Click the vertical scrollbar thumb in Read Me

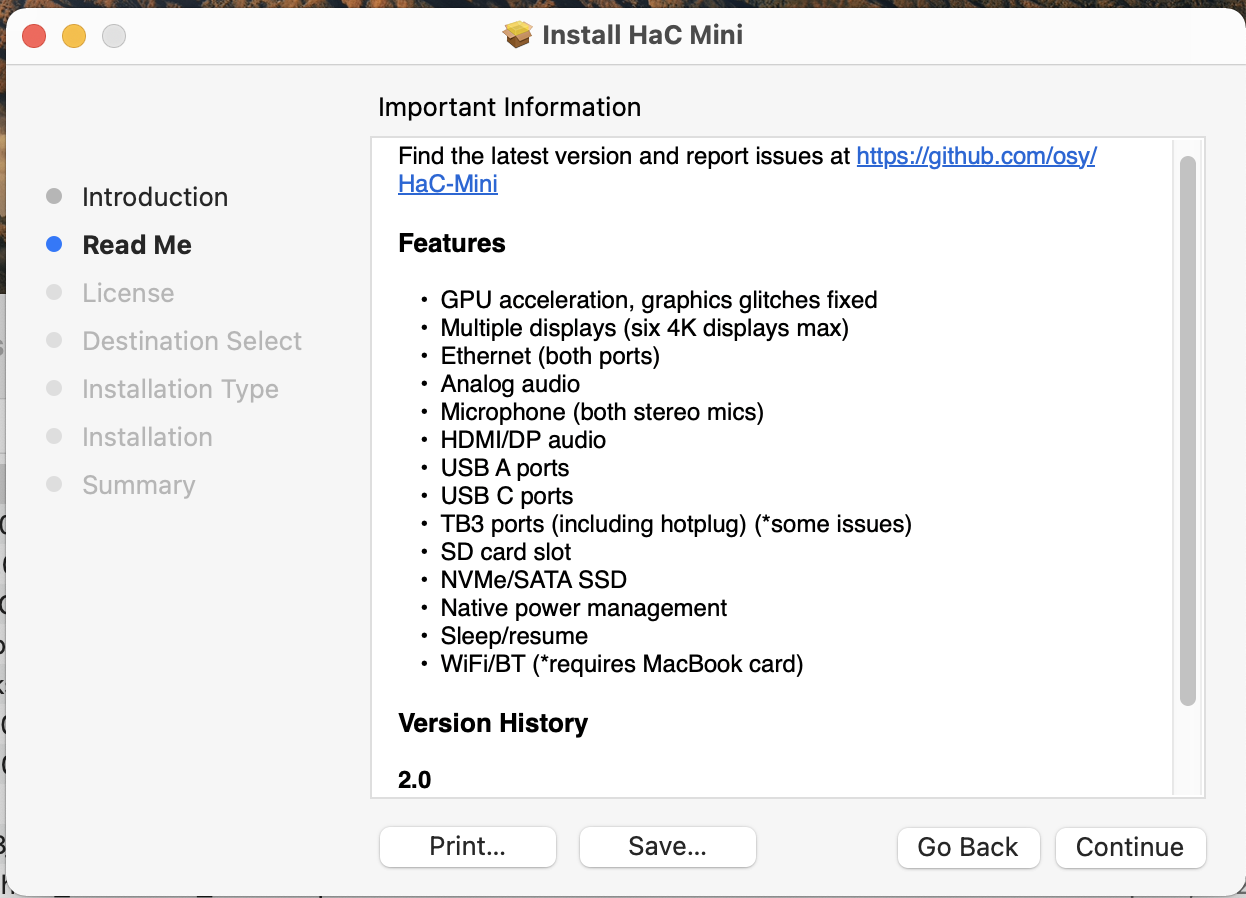pos(1188,431)
